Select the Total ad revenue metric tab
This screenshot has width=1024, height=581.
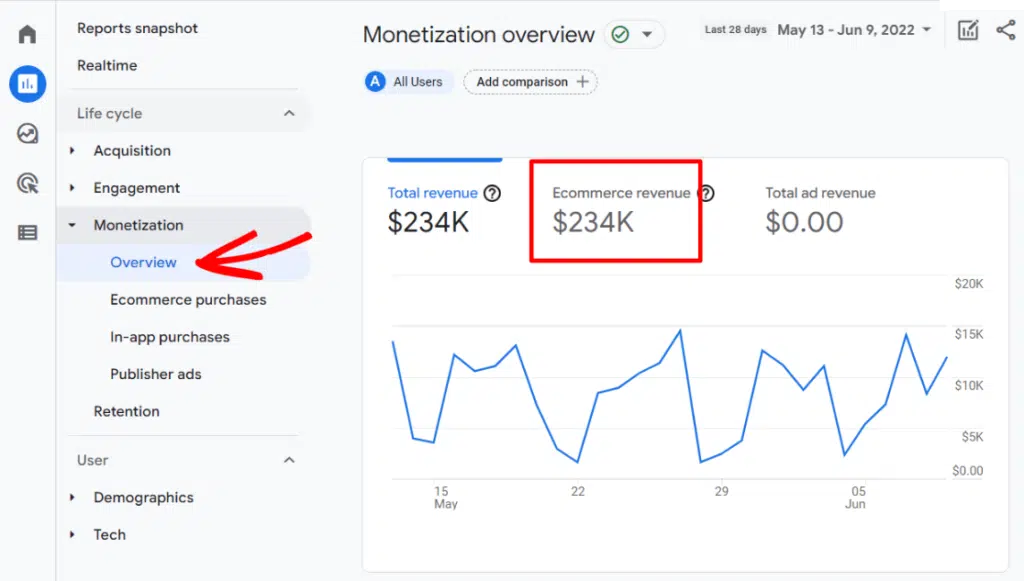[820, 210]
